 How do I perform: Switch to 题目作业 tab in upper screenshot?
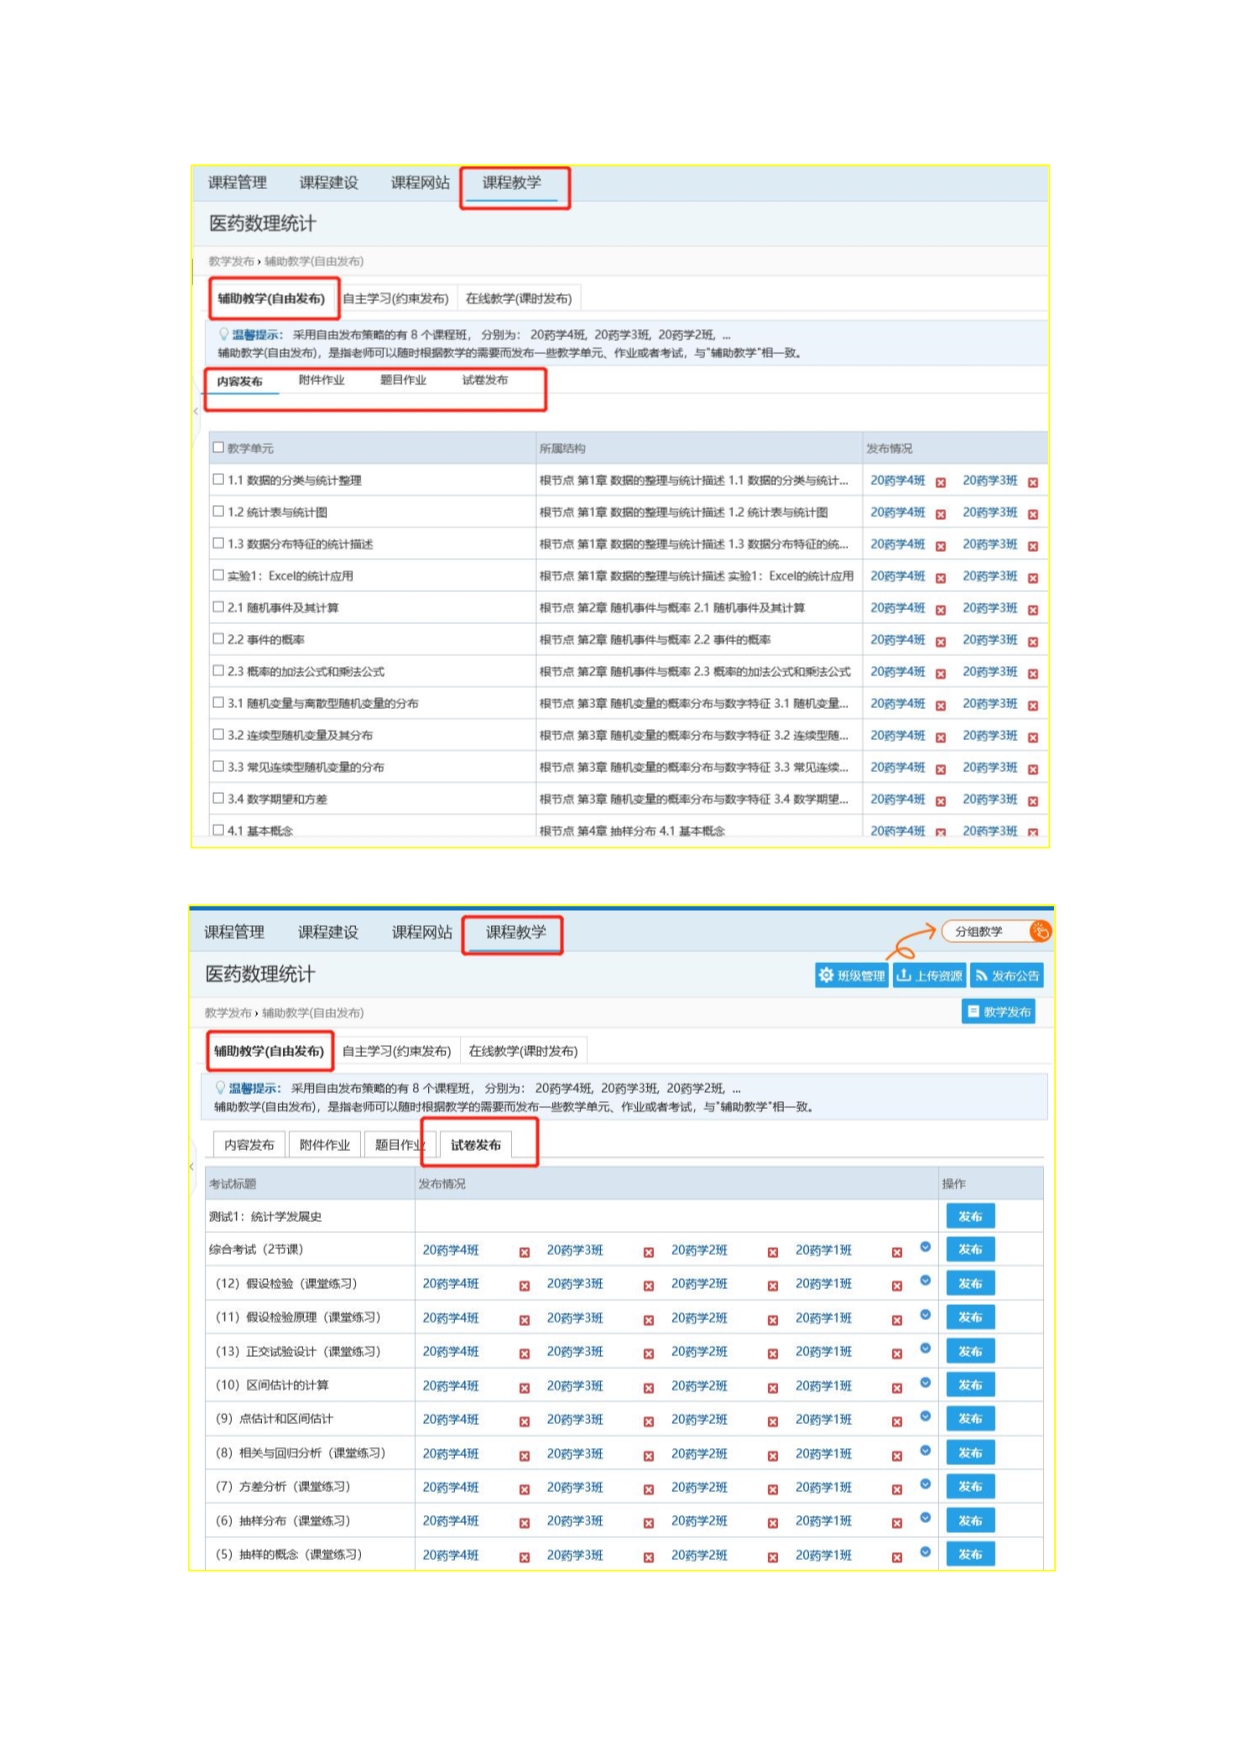click(x=403, y=381)
